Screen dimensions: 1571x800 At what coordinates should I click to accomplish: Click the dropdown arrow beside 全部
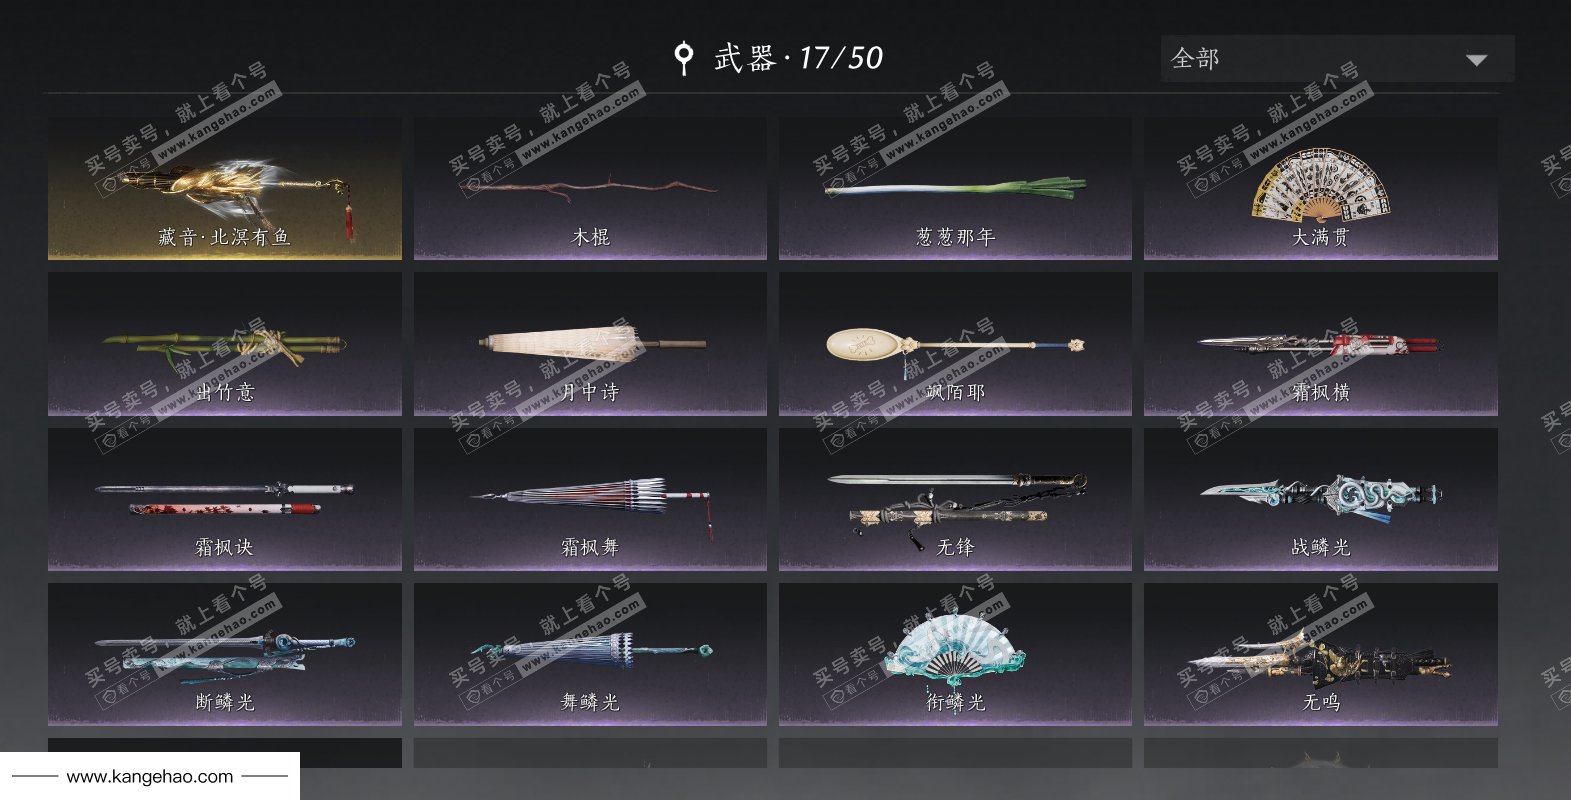pyautogui.click(x=1476, y=60)
